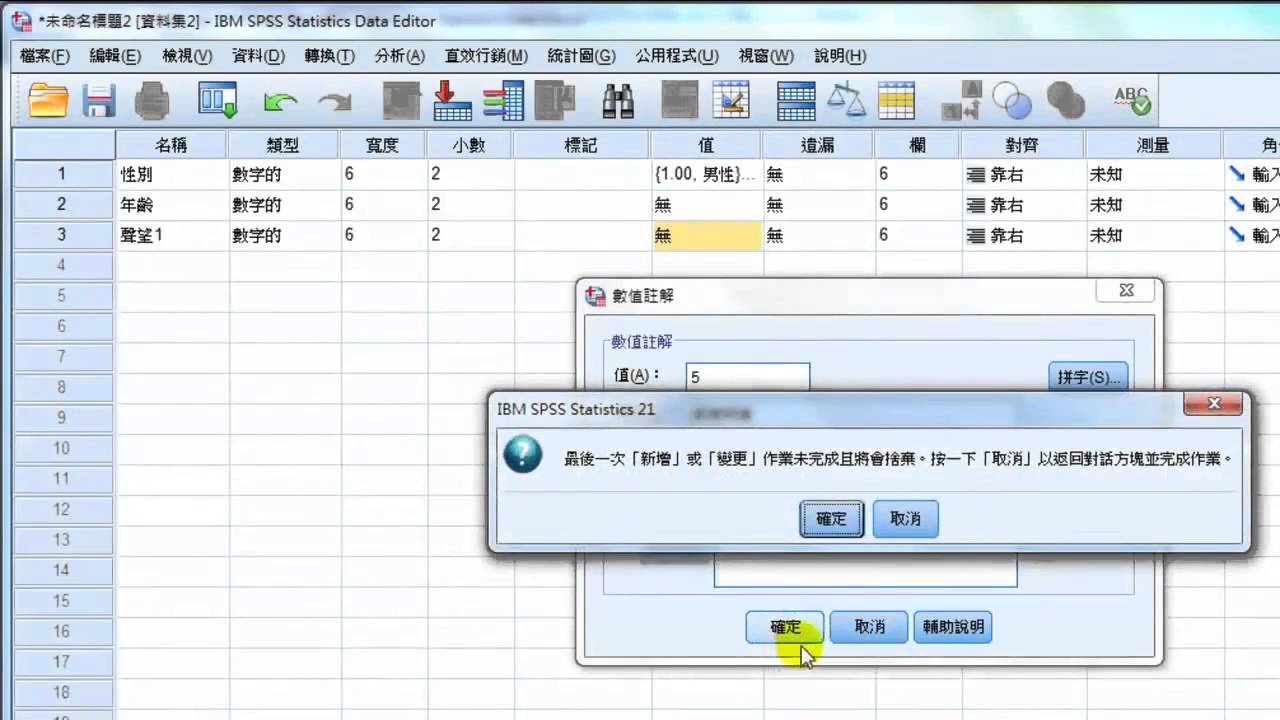
Task: Open the 統計圖(G) menu
Action: [x=582, y=56]
